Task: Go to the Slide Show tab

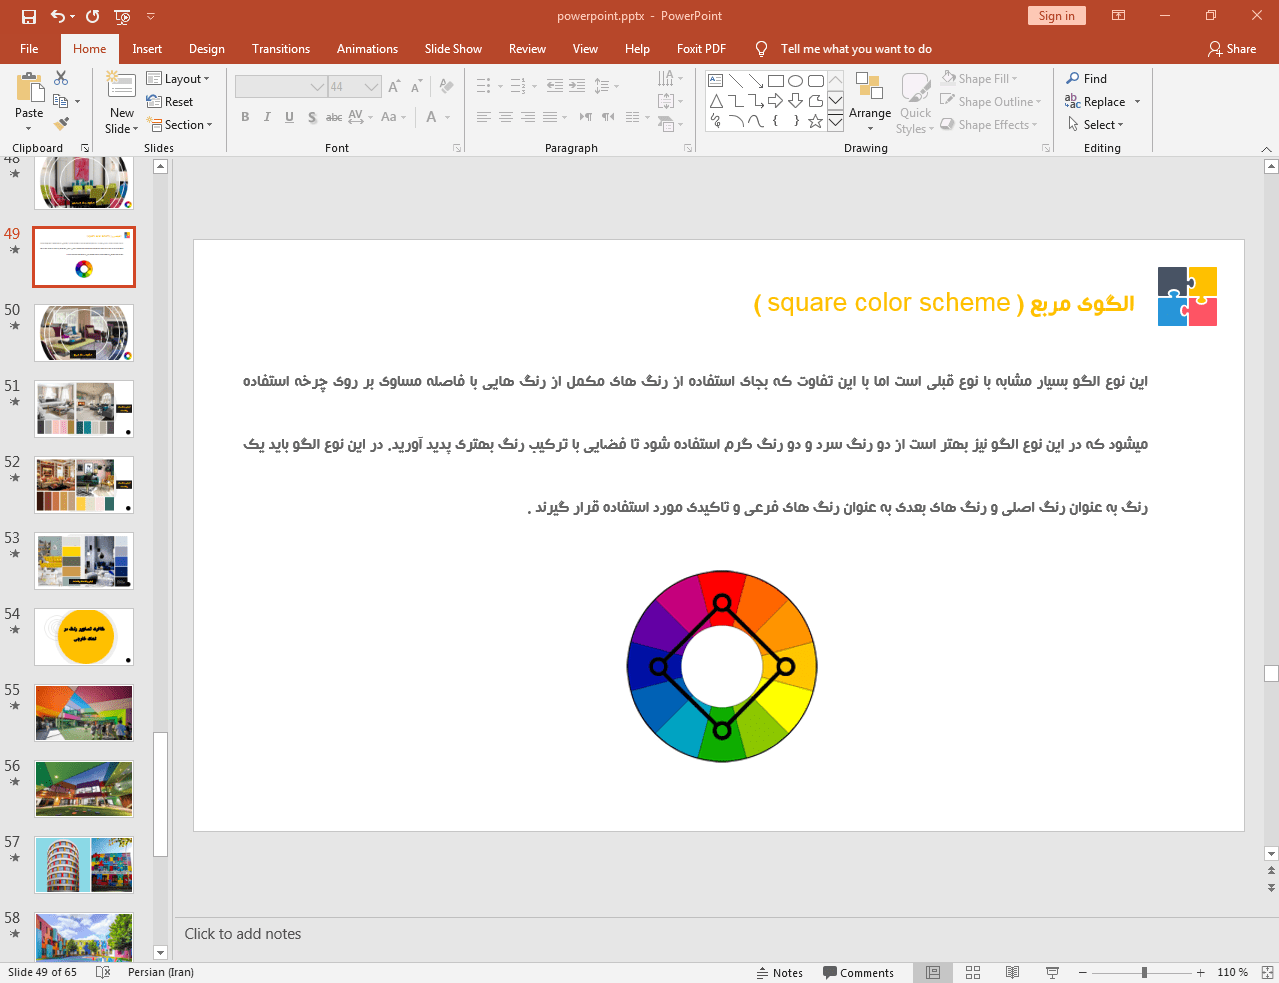Action: pos(453,48)
